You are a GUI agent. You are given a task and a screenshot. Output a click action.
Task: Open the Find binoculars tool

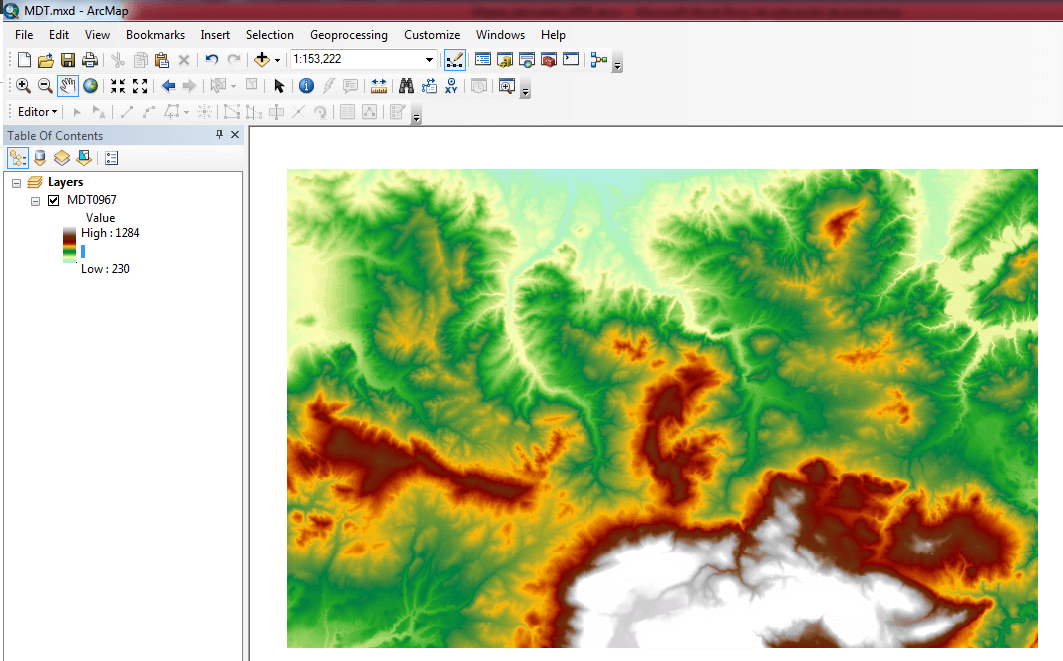pos(406,86)
